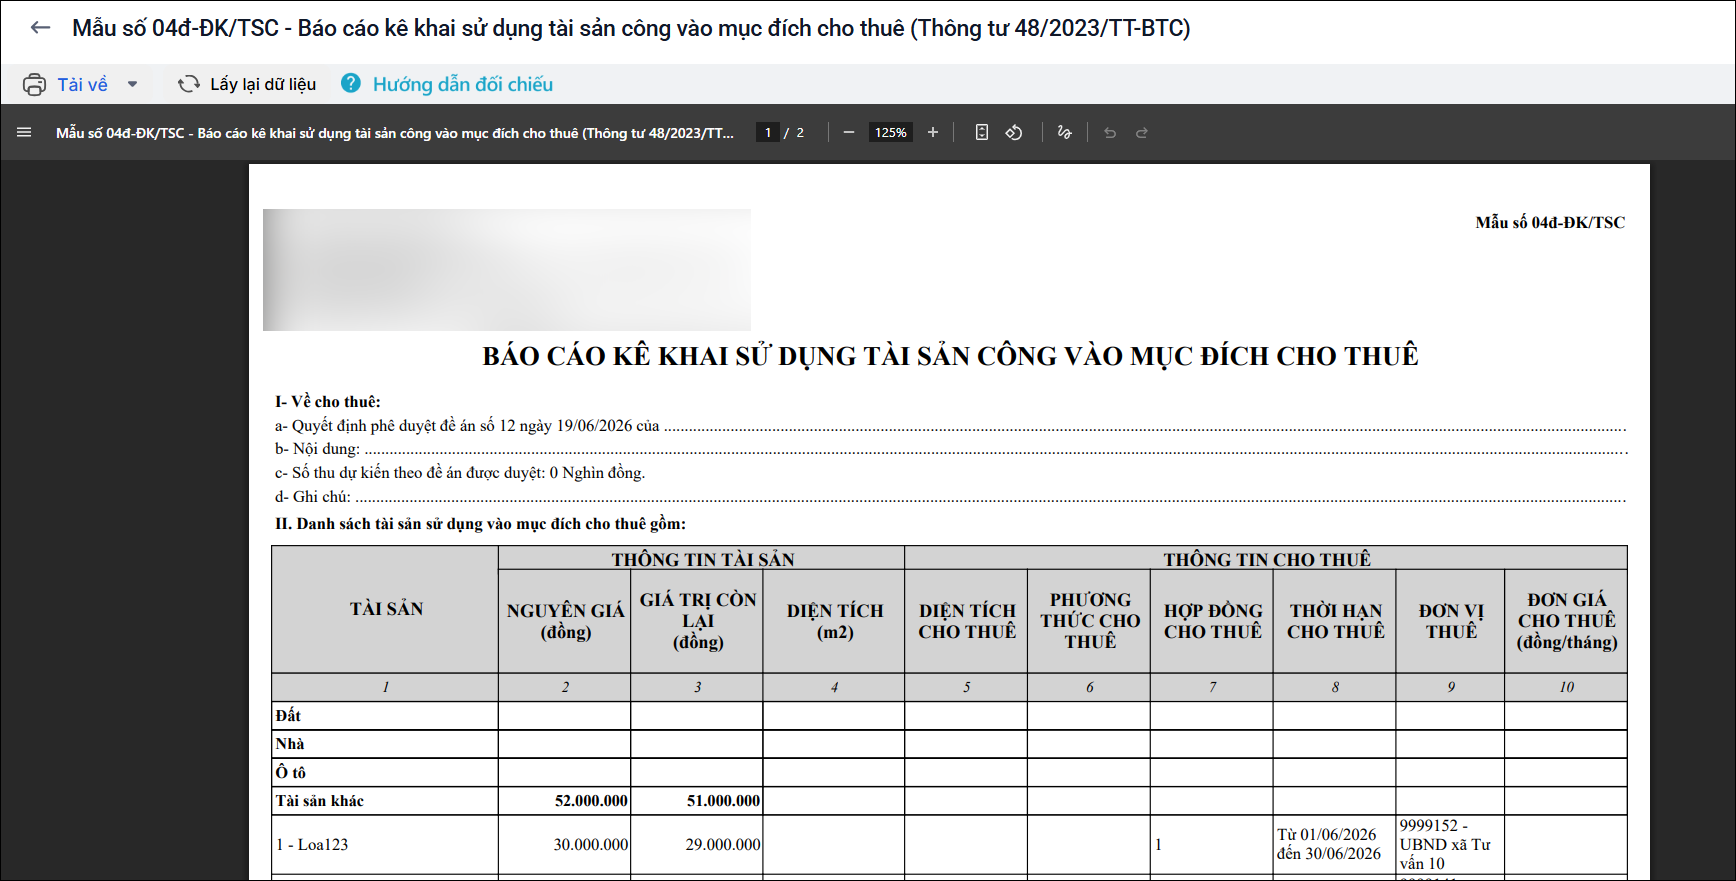Click the THỜI HẠN CHO THUÊ header
This screenshot has width=1736, height=881.
tap(1335, 621)
